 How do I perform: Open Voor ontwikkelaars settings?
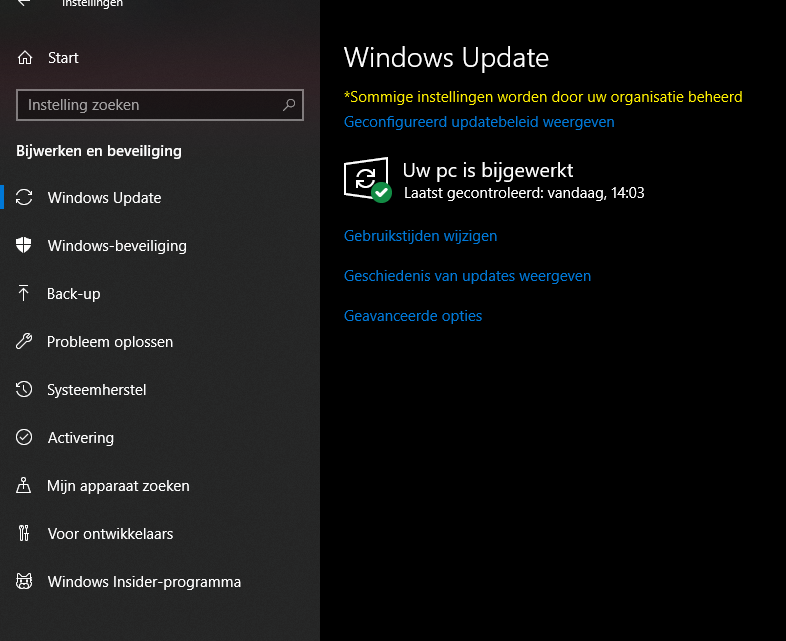(x=160, y=534)
